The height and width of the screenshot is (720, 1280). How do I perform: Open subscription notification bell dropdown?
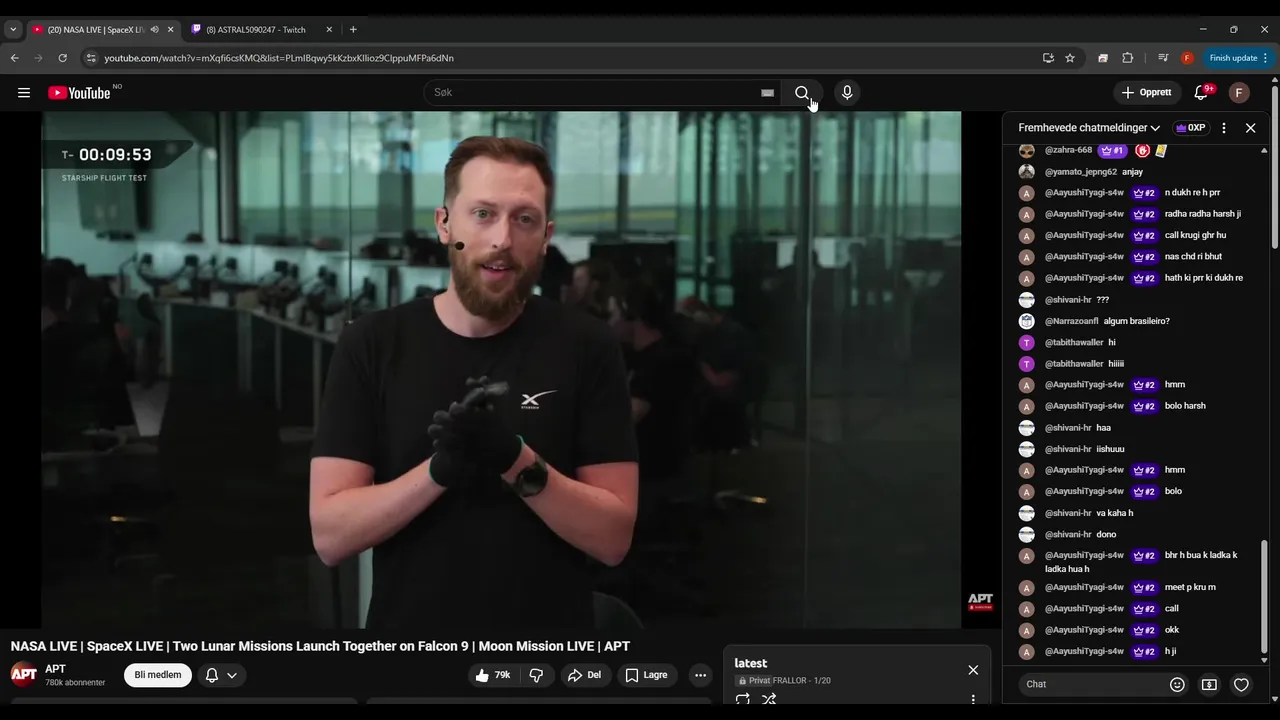[221, 675]
